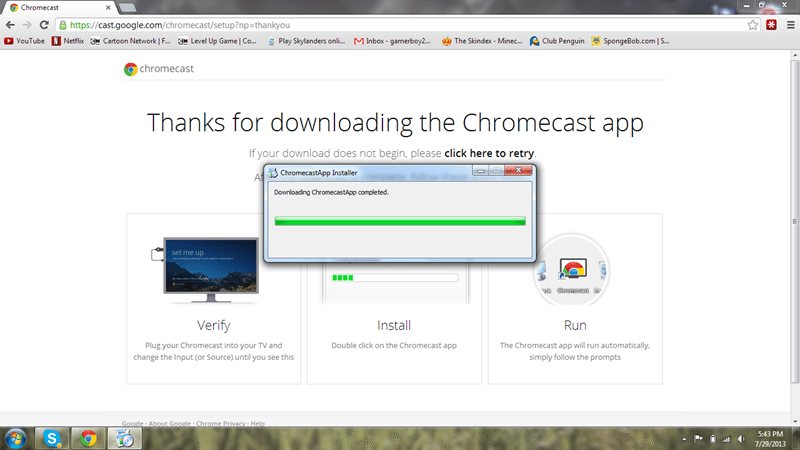Image resolution: width=800 pixels, height=450 pixels.
Task: Open the Cartoon Network bookmark
Action: pyautogui.click(x=131, y=41)
